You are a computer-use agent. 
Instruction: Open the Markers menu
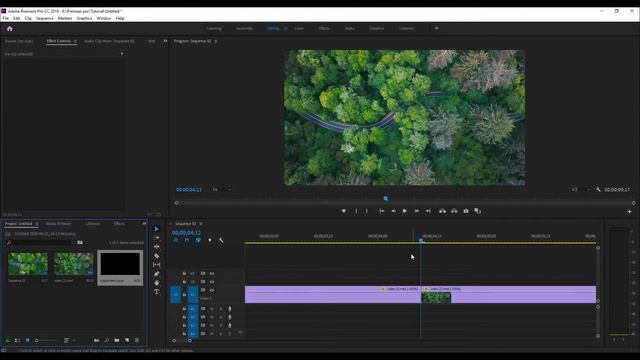64,18
